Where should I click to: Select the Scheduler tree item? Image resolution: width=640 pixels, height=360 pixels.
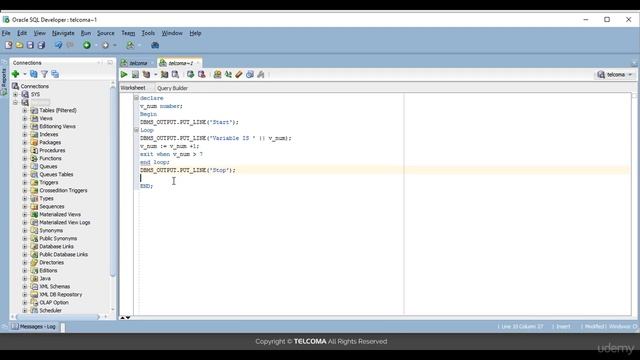50,311
